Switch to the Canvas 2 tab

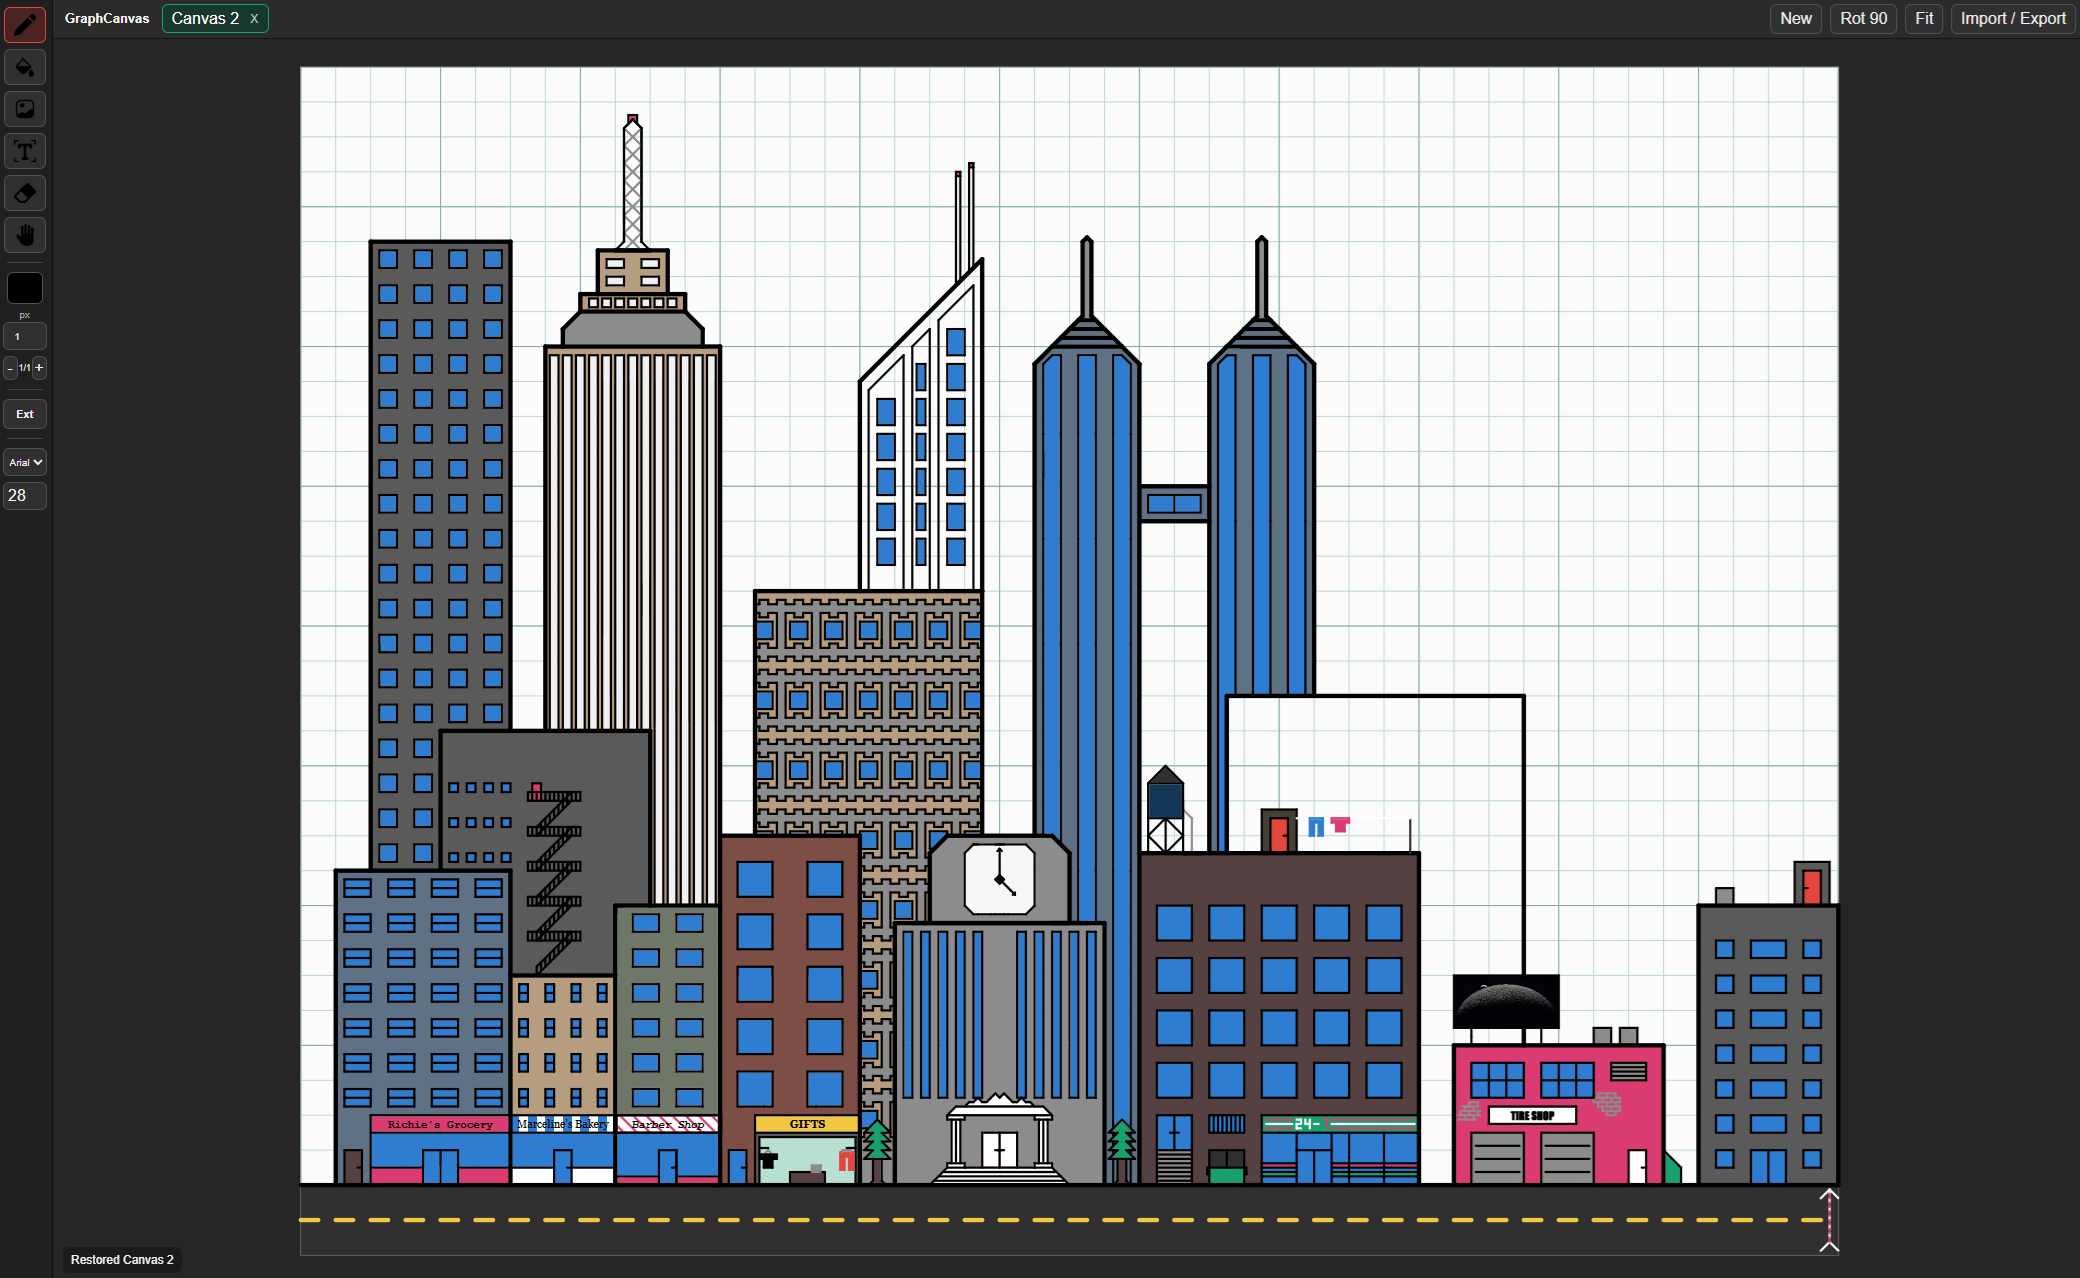point(205,18)
